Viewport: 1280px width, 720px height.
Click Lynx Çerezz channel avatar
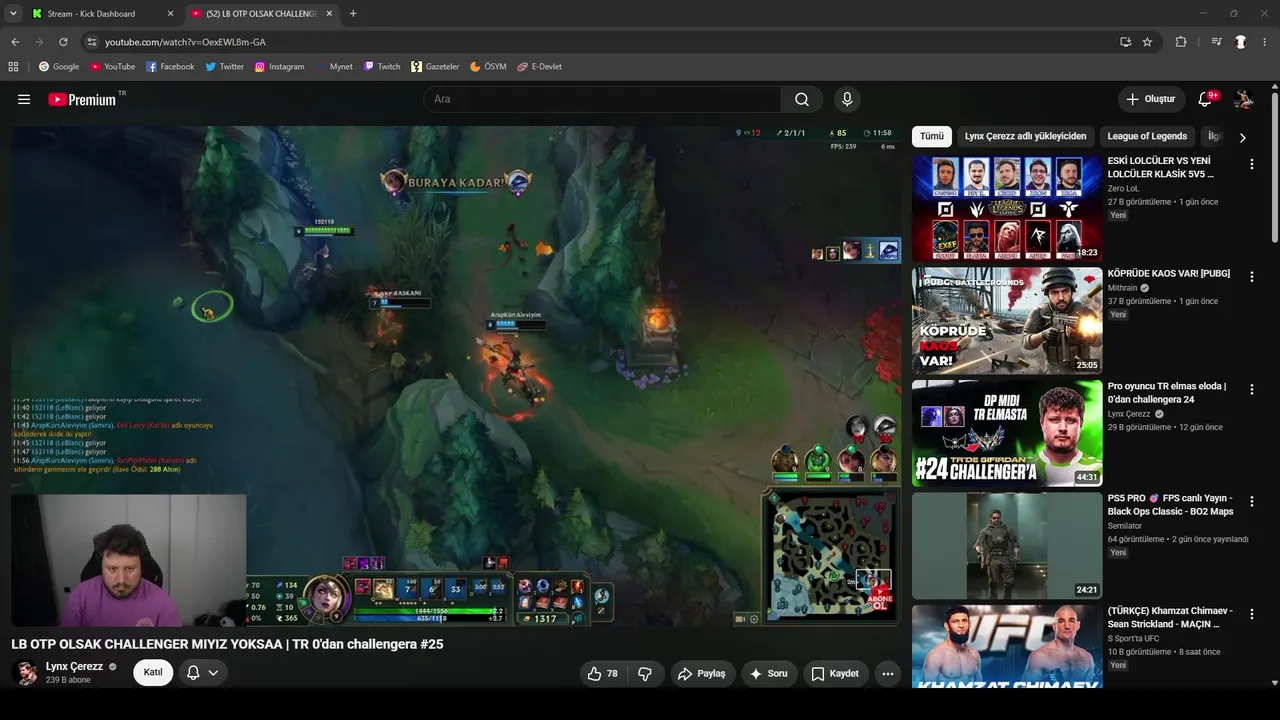click(27, 673)
